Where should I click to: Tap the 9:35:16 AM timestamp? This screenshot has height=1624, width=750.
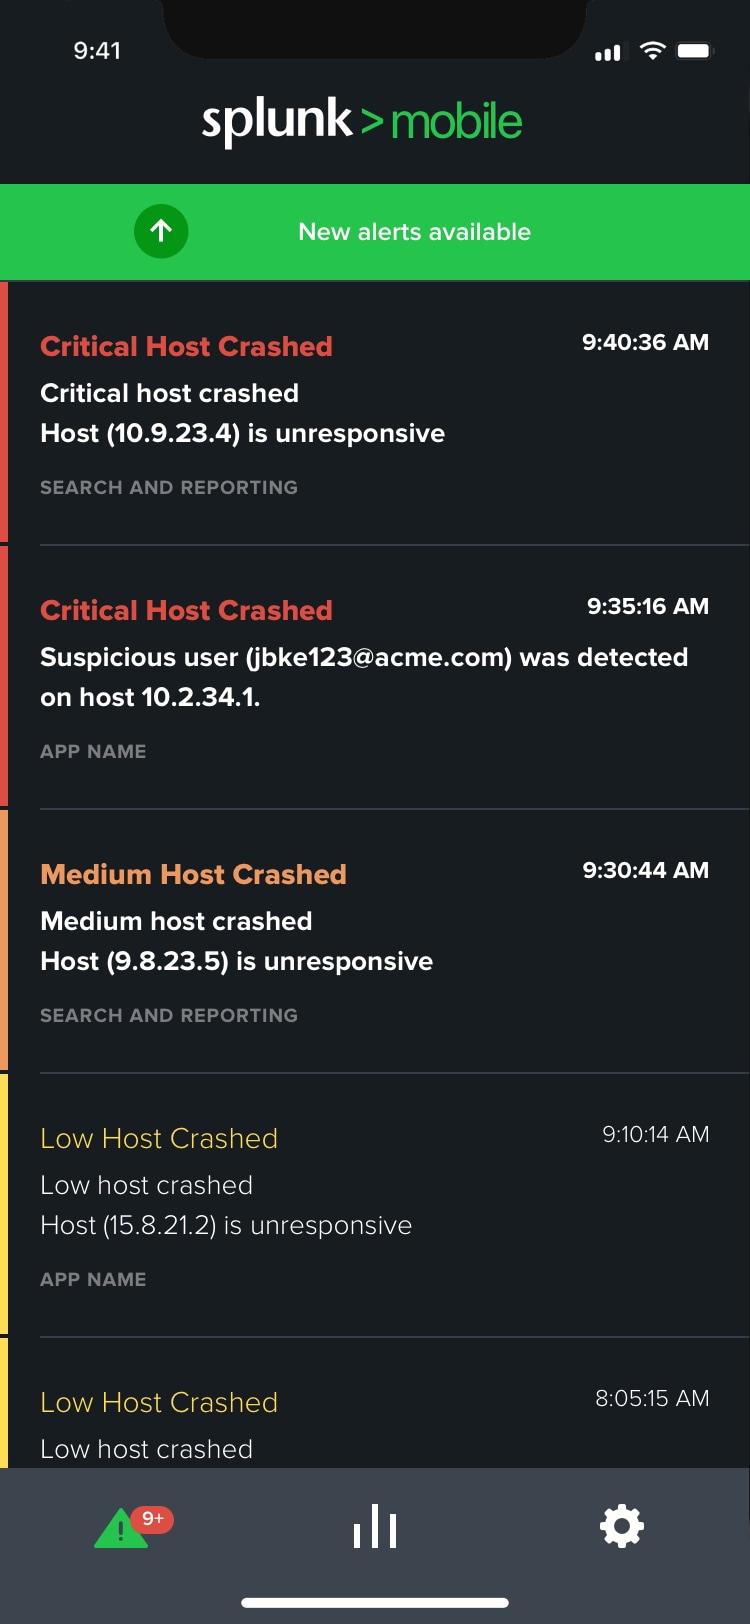point(648,606)
